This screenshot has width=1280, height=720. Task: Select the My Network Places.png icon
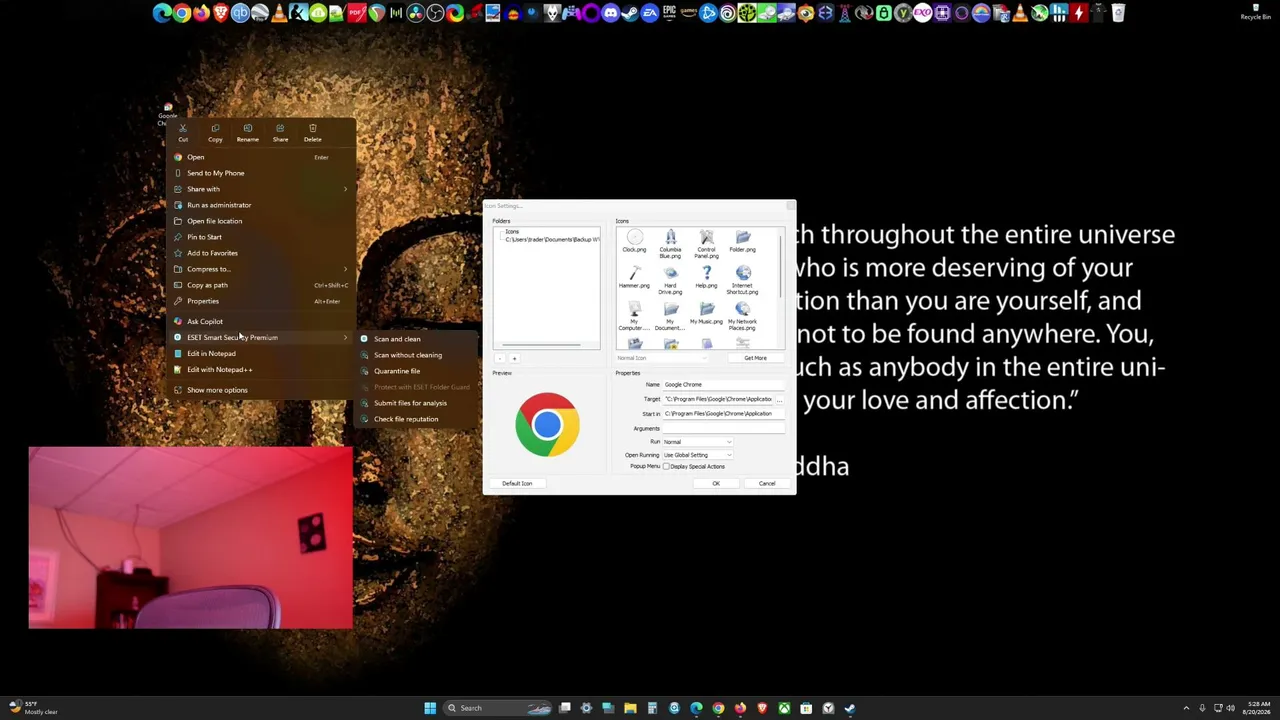742,316
